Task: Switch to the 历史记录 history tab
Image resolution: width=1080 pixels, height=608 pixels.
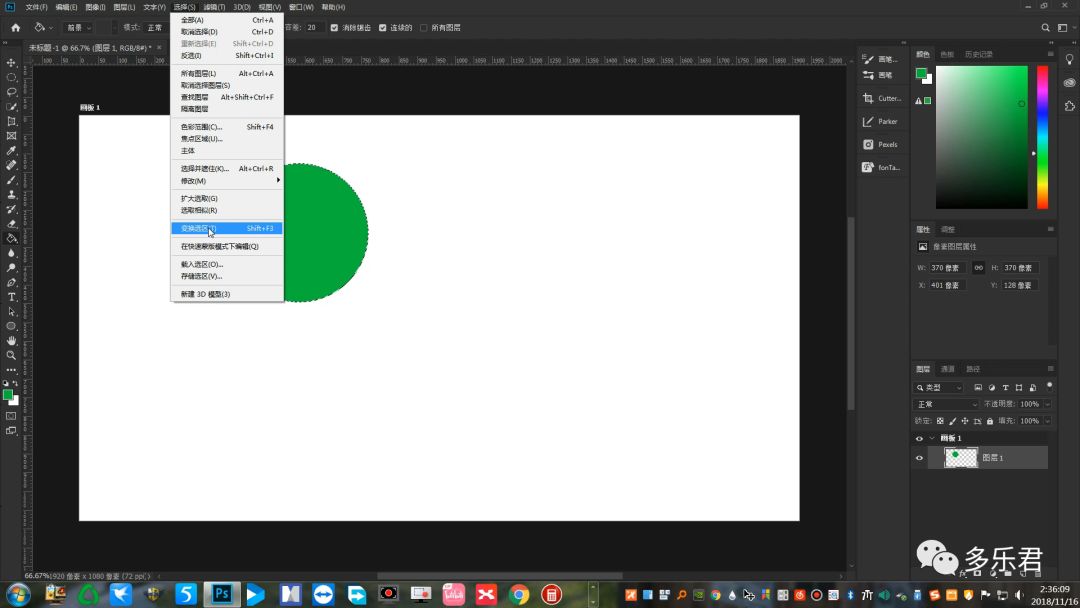Action: 978,54
